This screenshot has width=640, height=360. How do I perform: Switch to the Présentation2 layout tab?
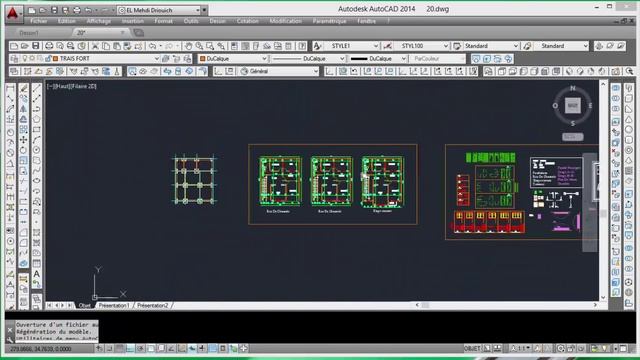pyautogui.click(x=153, y=305)
